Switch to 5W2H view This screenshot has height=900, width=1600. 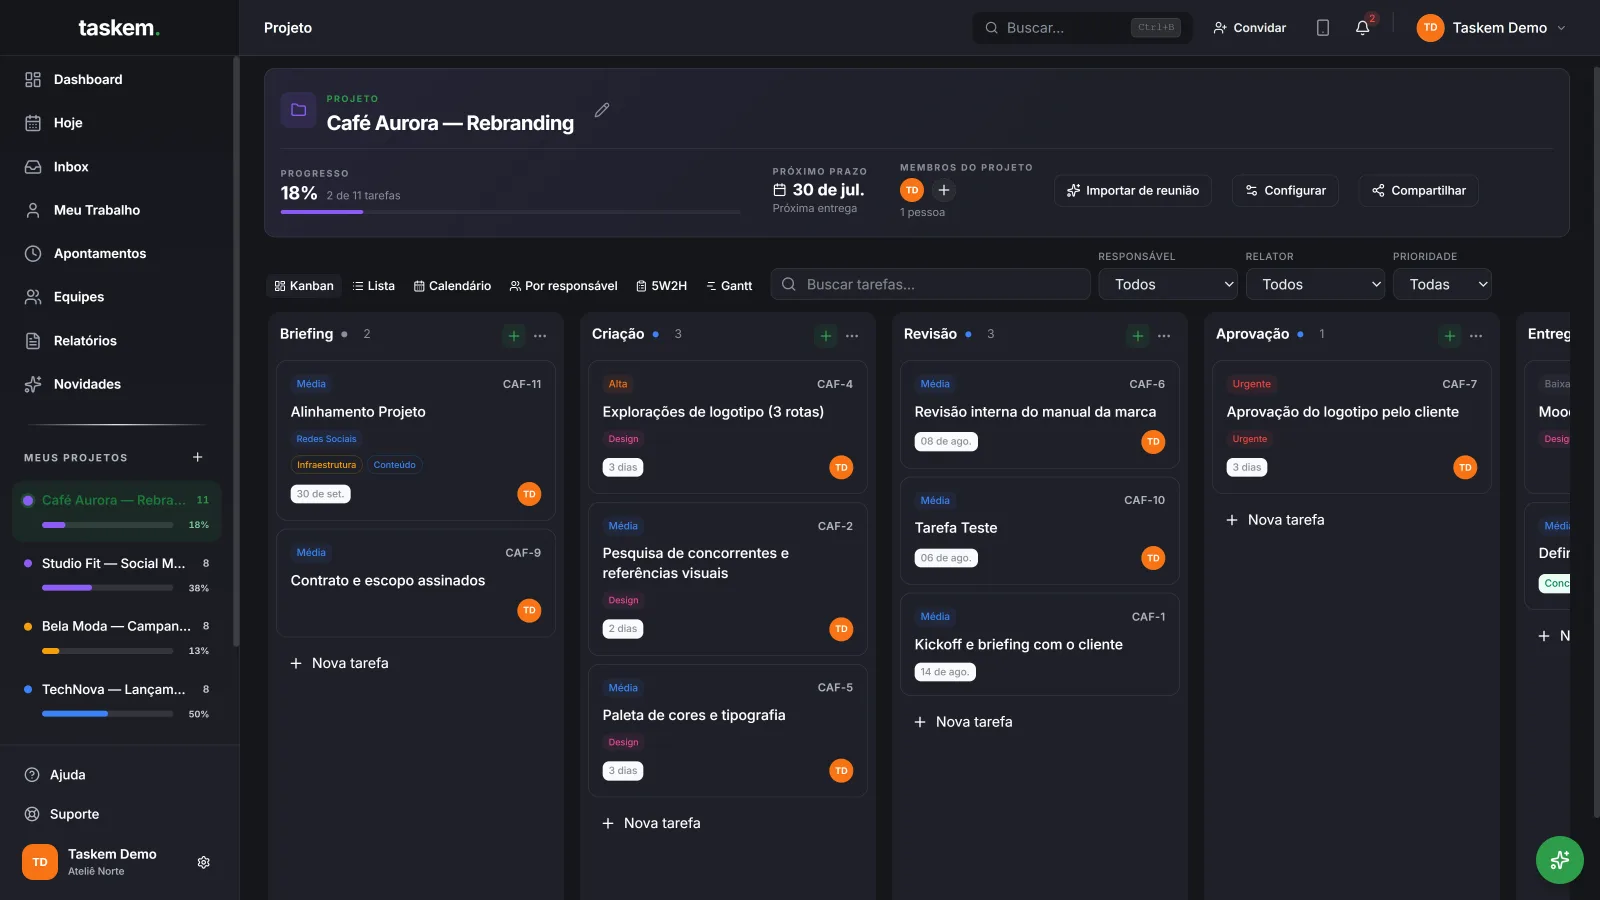click(x=662, y=286)
